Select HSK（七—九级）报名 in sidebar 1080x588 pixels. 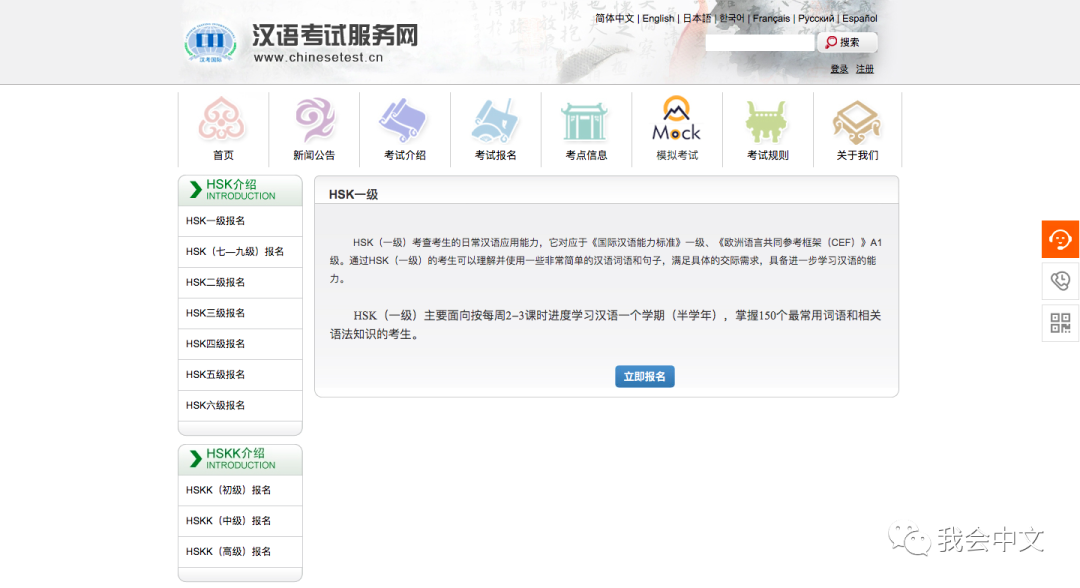240,252
